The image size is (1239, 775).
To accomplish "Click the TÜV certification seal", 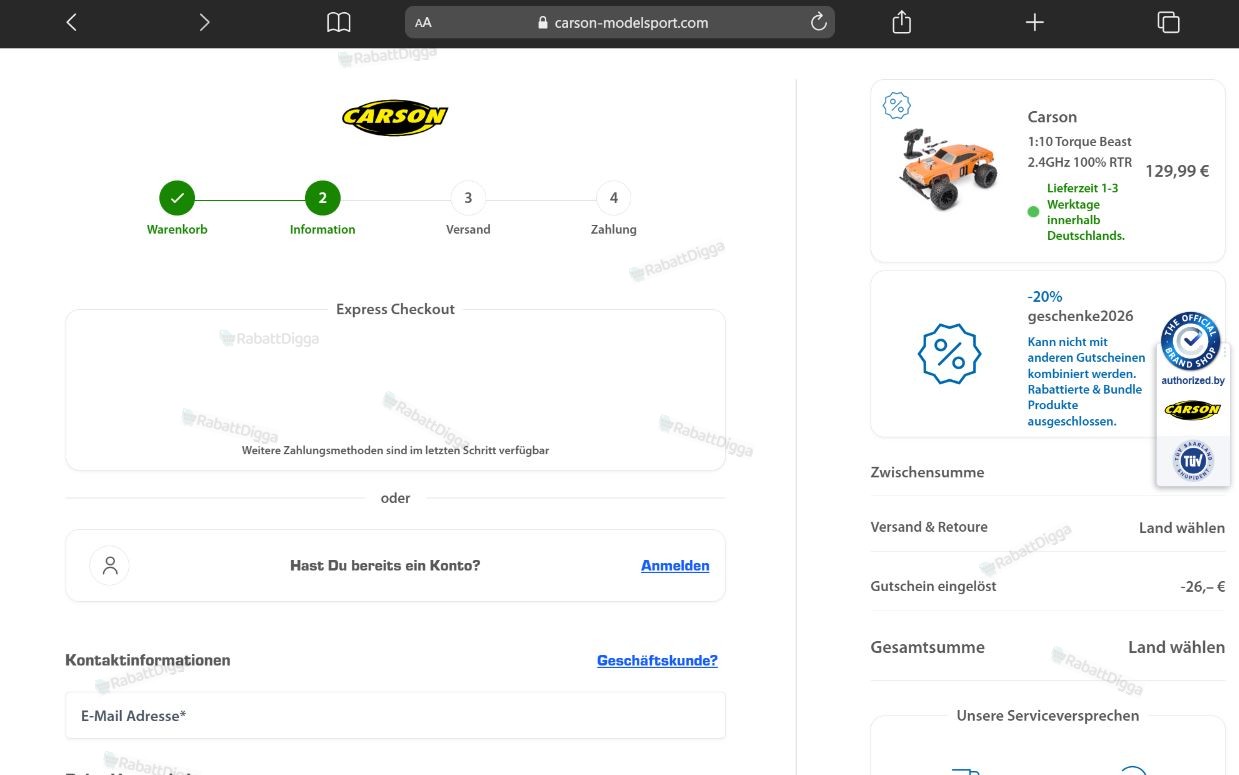I will tap(1193, 461).
